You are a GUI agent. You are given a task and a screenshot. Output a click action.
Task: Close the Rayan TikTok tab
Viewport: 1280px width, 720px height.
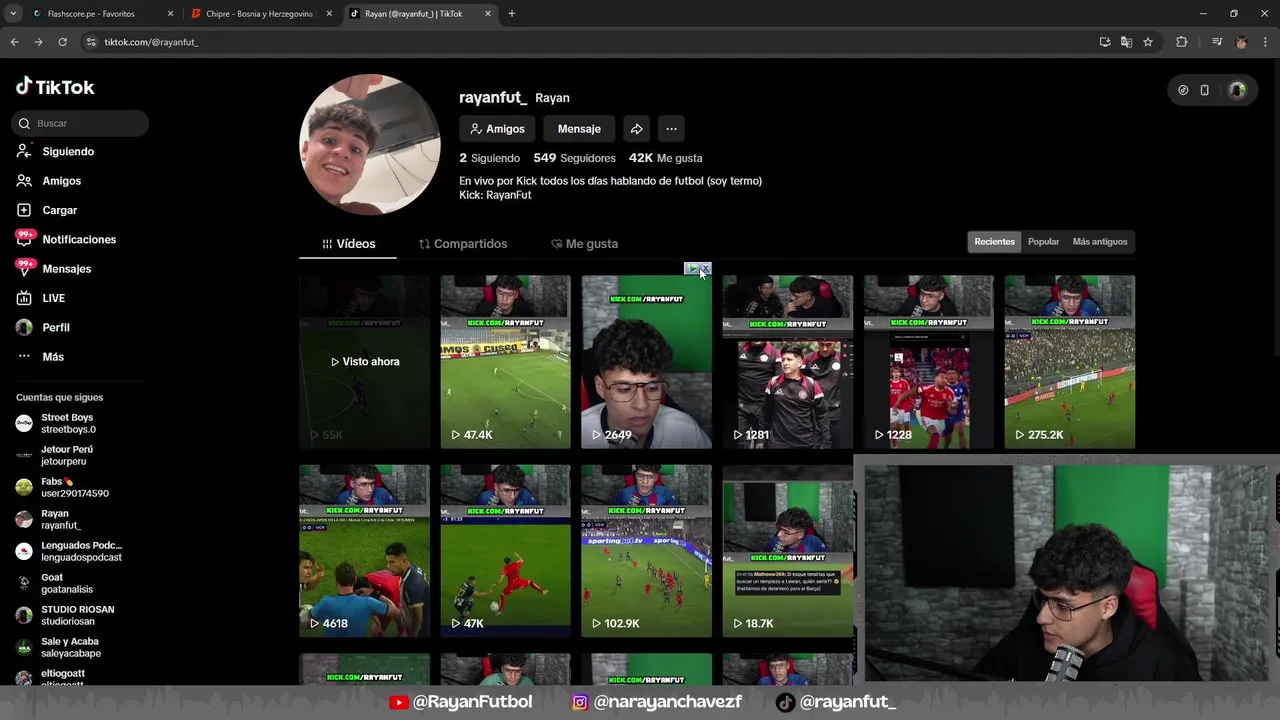pos(488,14)
